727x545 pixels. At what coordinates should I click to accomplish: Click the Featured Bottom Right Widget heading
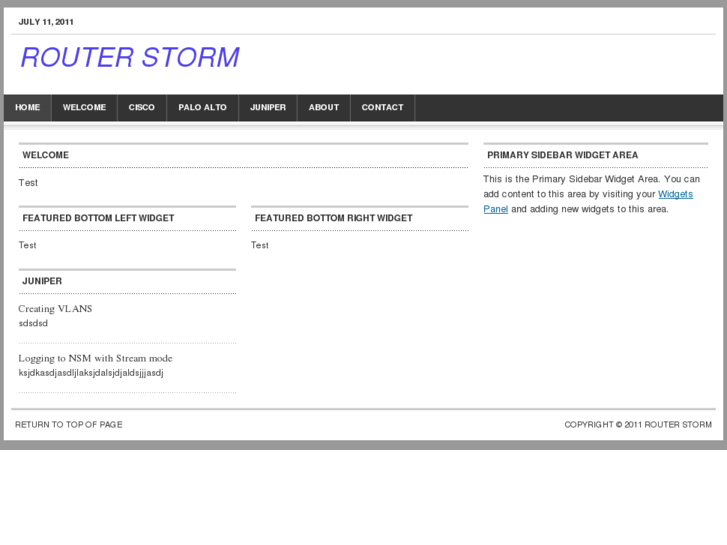(333, 218)
